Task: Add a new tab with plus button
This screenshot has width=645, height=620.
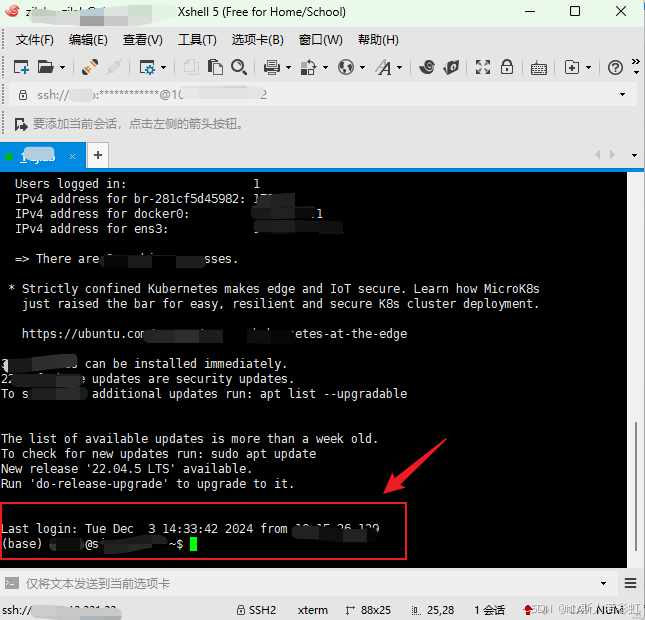Action: (98, 155)
